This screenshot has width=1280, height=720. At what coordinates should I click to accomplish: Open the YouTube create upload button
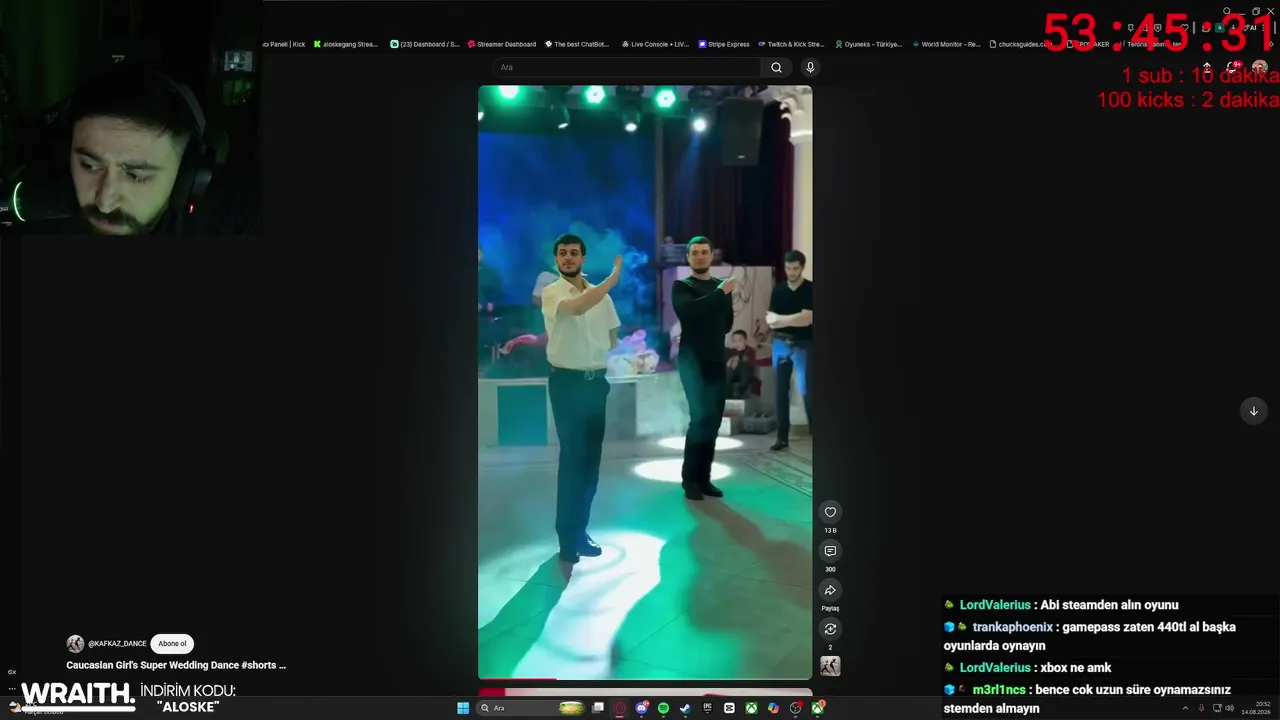point(1207,67)
